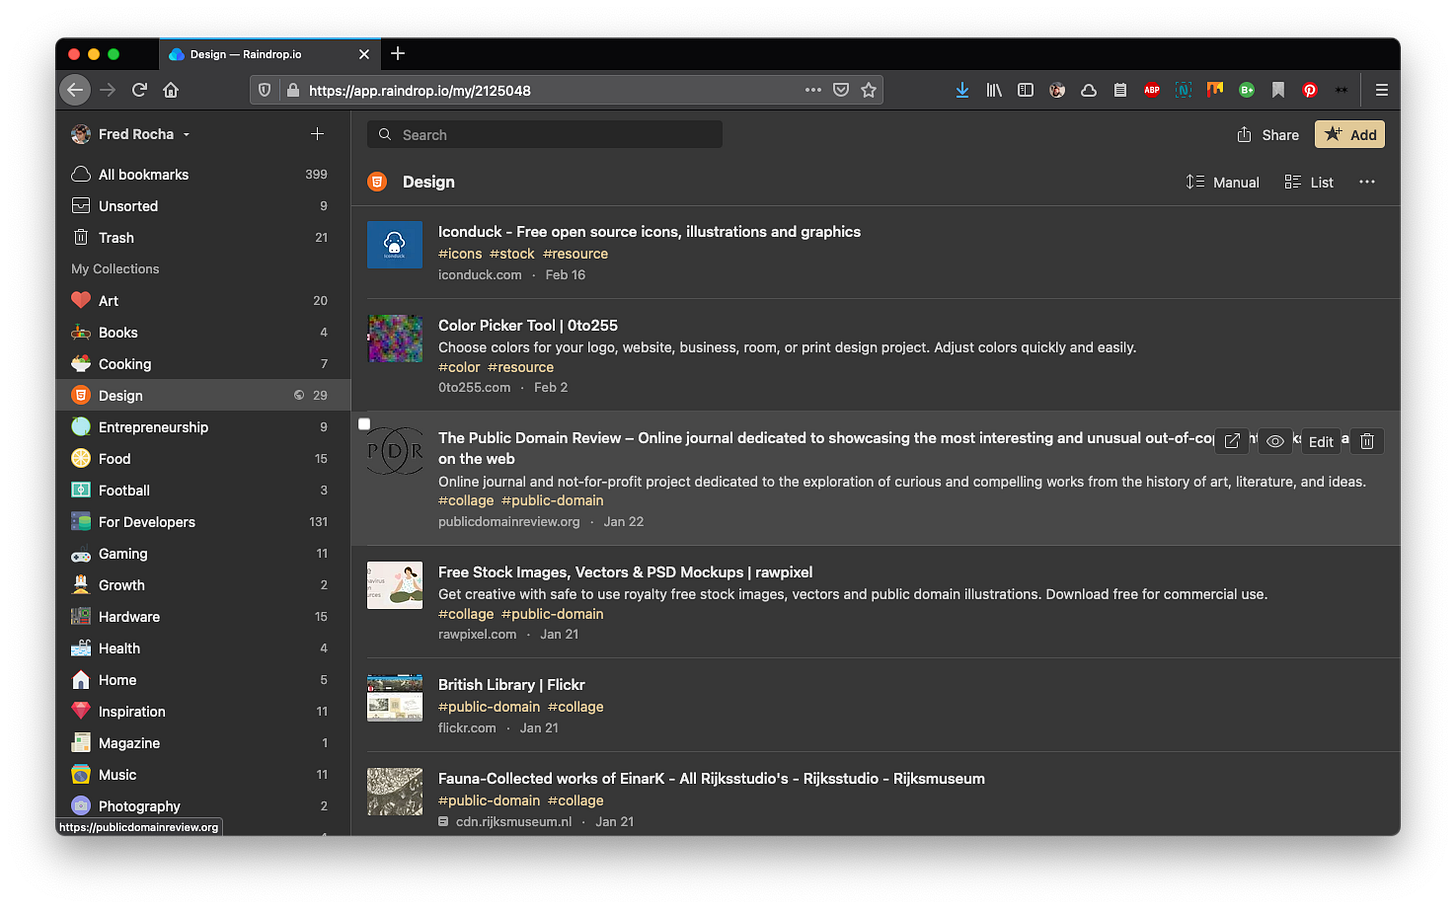This screenshot has height=909, width=1456.
Task: Click the Art collection heart icon
Action: coord(81,300)
